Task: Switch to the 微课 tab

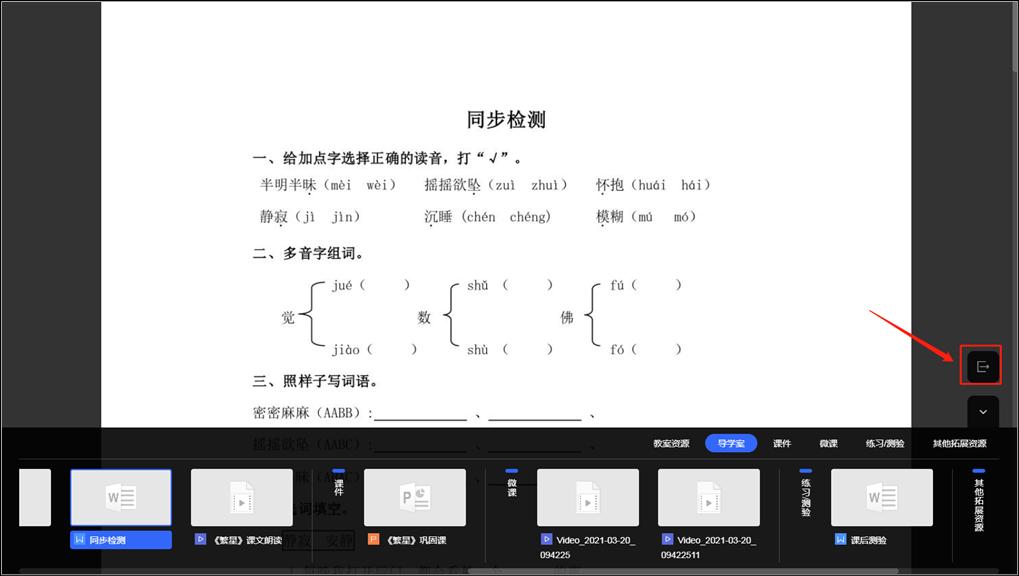Action: coord(828,443)
